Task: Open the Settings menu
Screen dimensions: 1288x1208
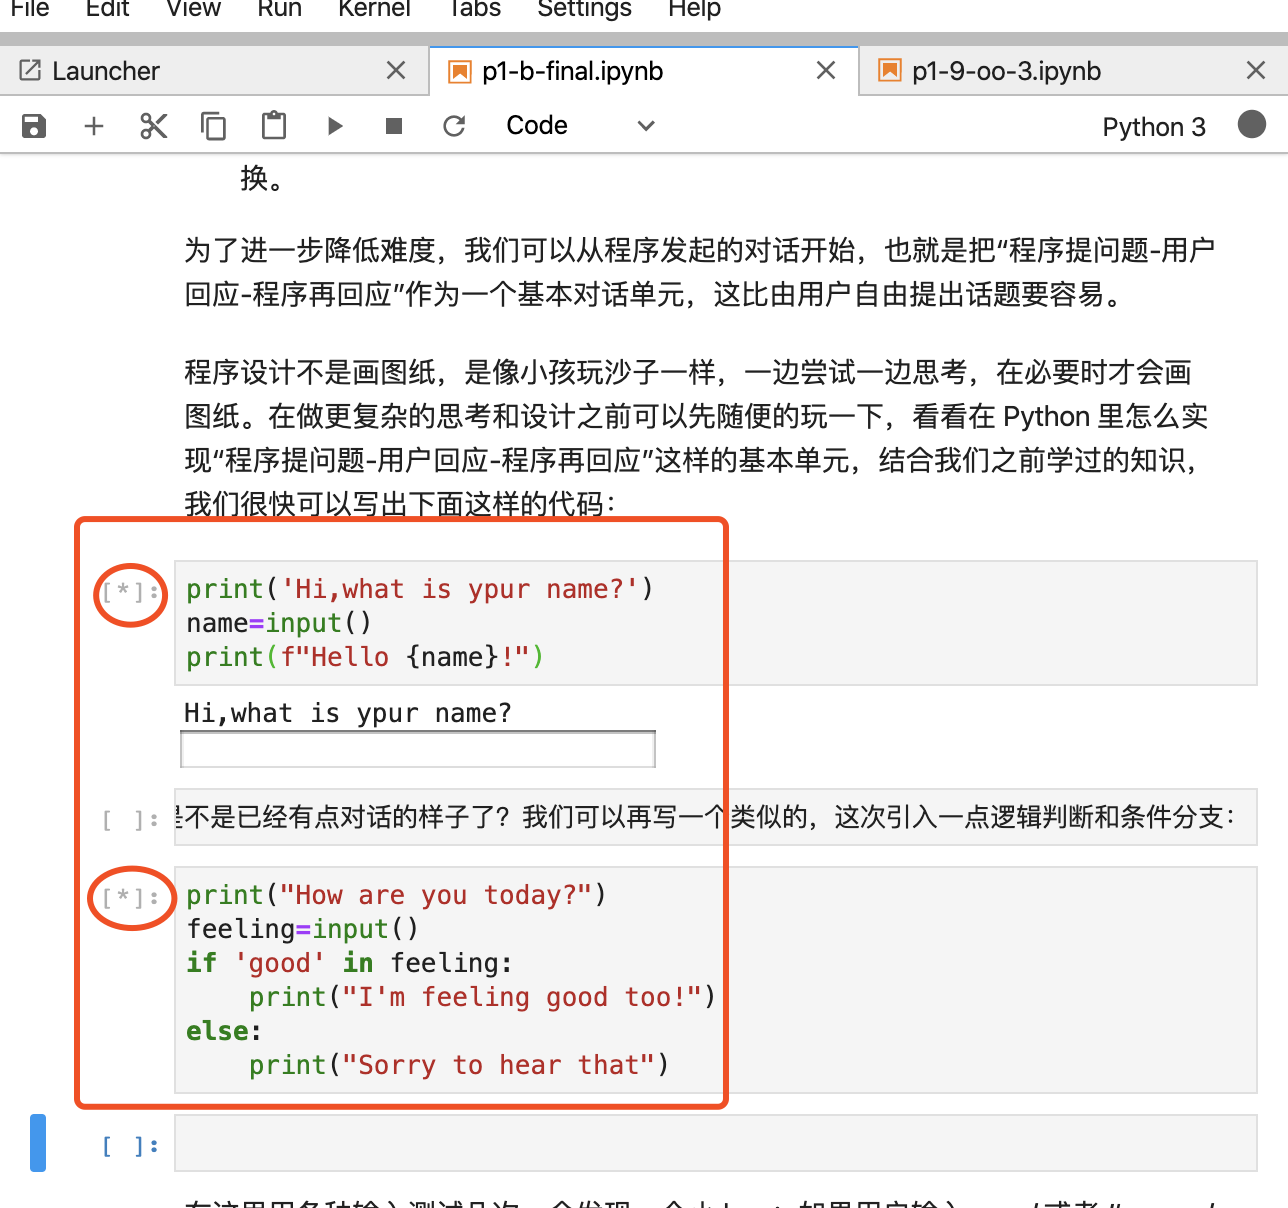Action: (x=584, y=10)
